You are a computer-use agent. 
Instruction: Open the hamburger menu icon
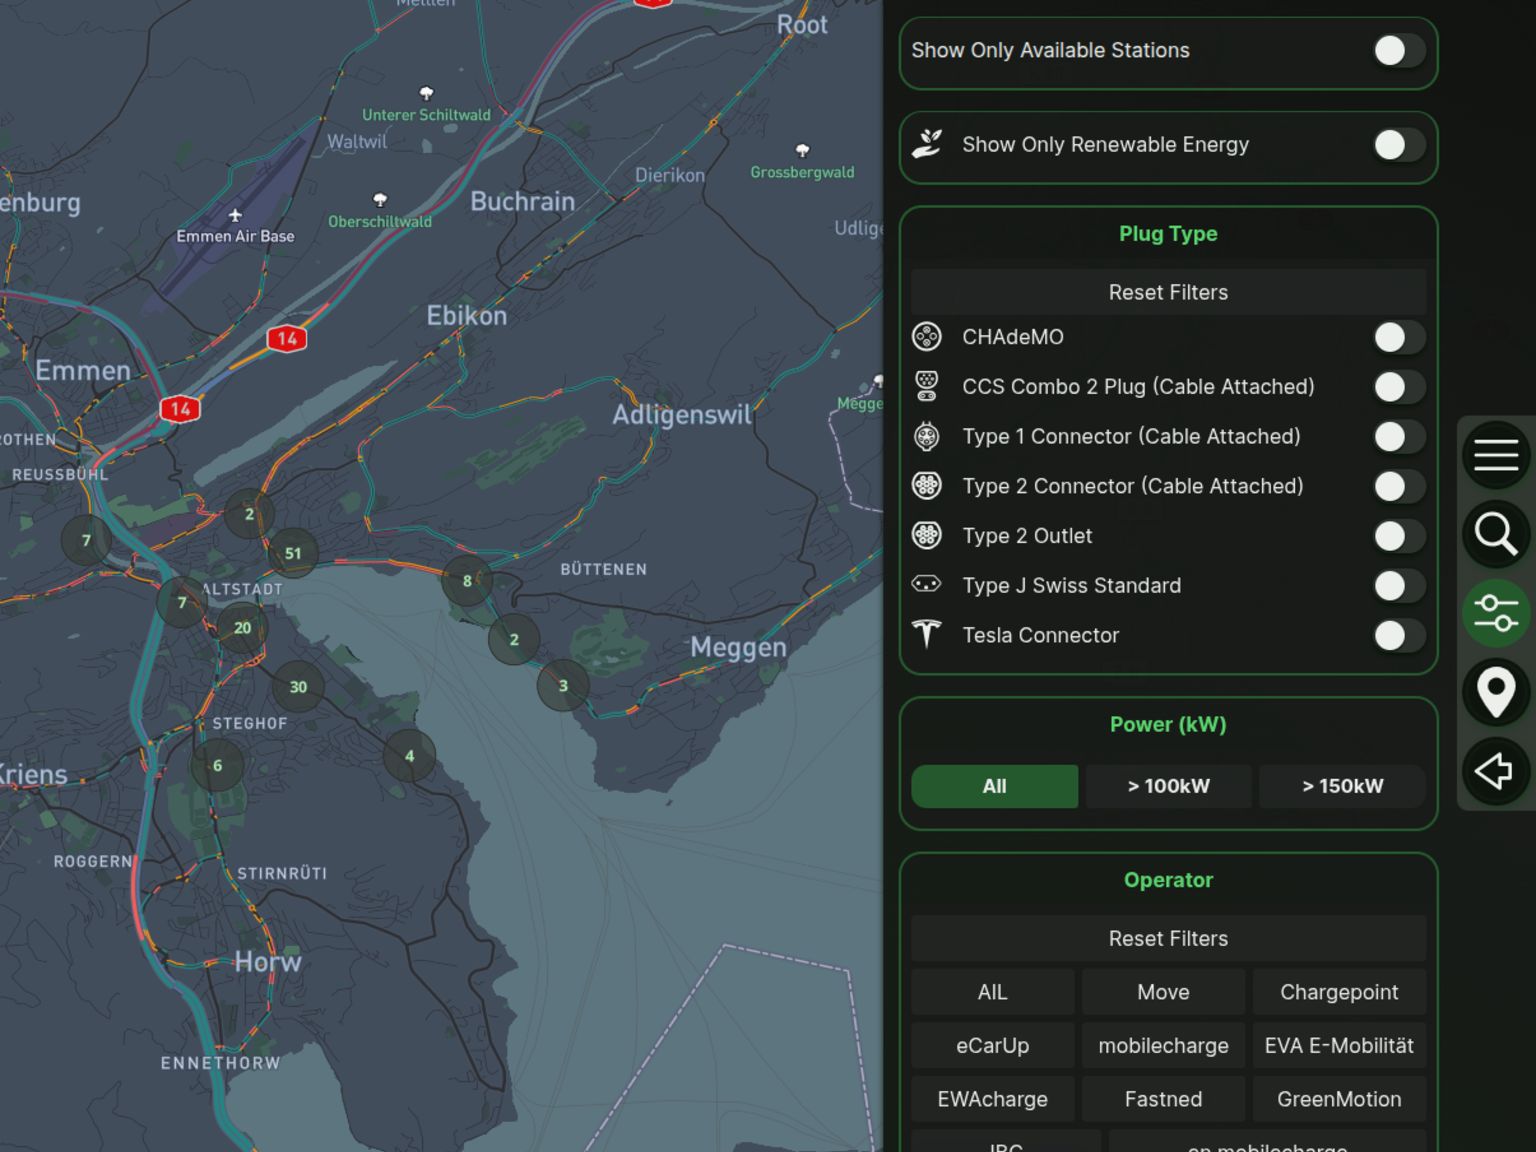[1496, 454]
